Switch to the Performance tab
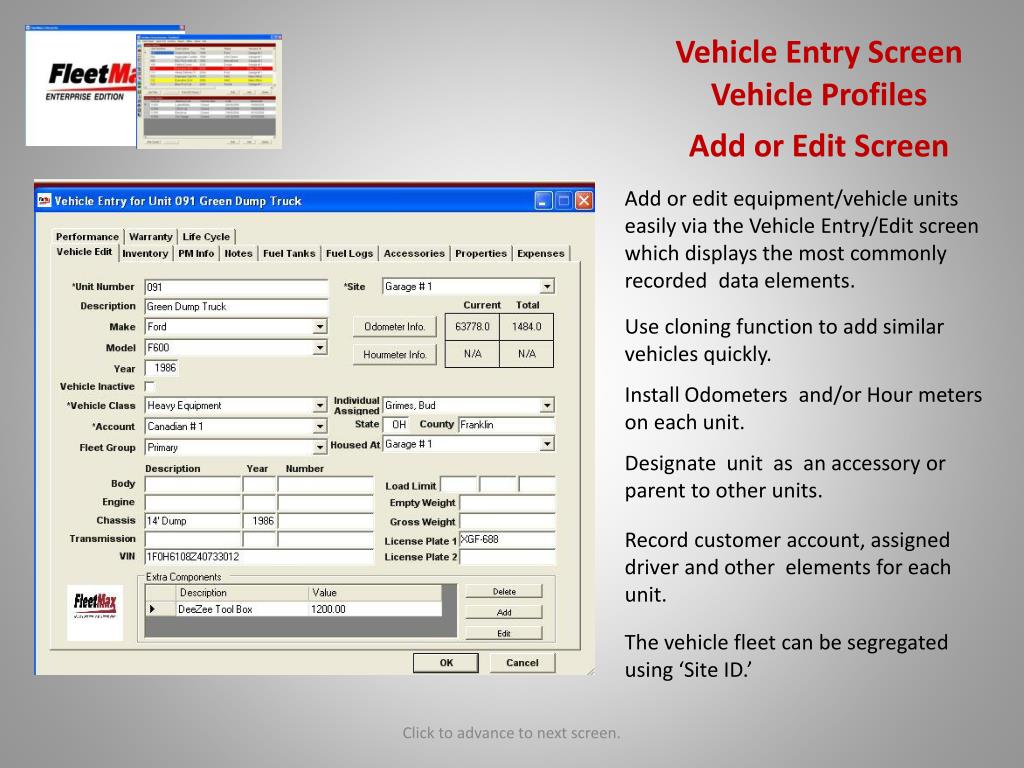 coord(87,236)
